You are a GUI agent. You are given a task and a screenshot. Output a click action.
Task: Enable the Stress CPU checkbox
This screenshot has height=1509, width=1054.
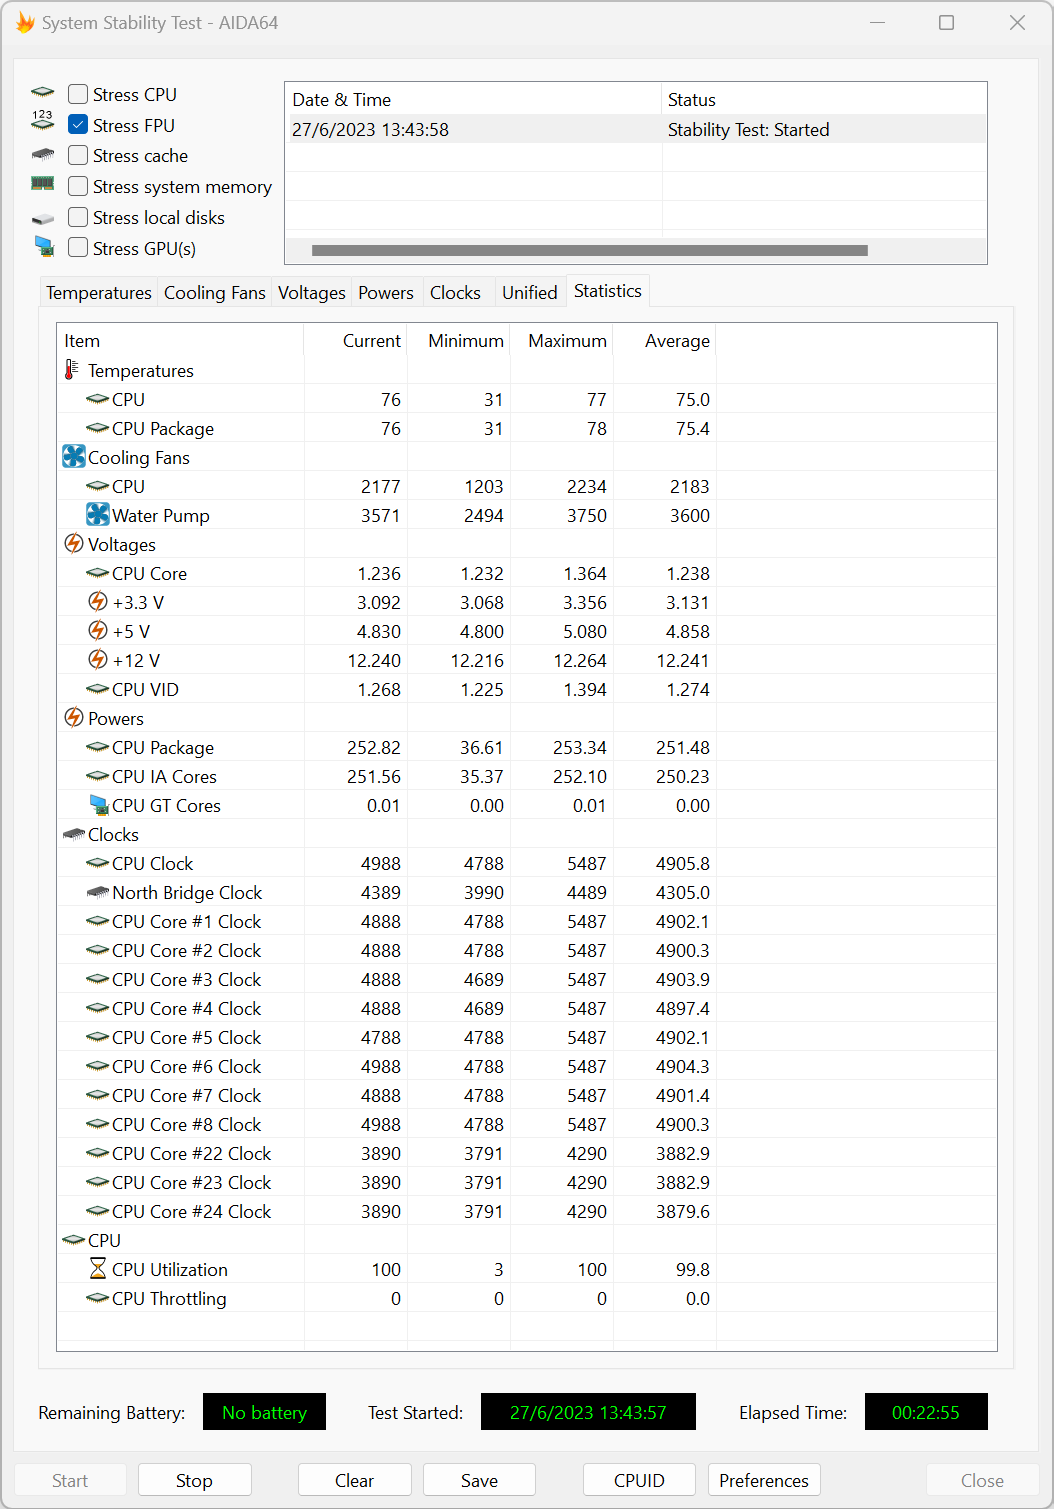point(78,94)
